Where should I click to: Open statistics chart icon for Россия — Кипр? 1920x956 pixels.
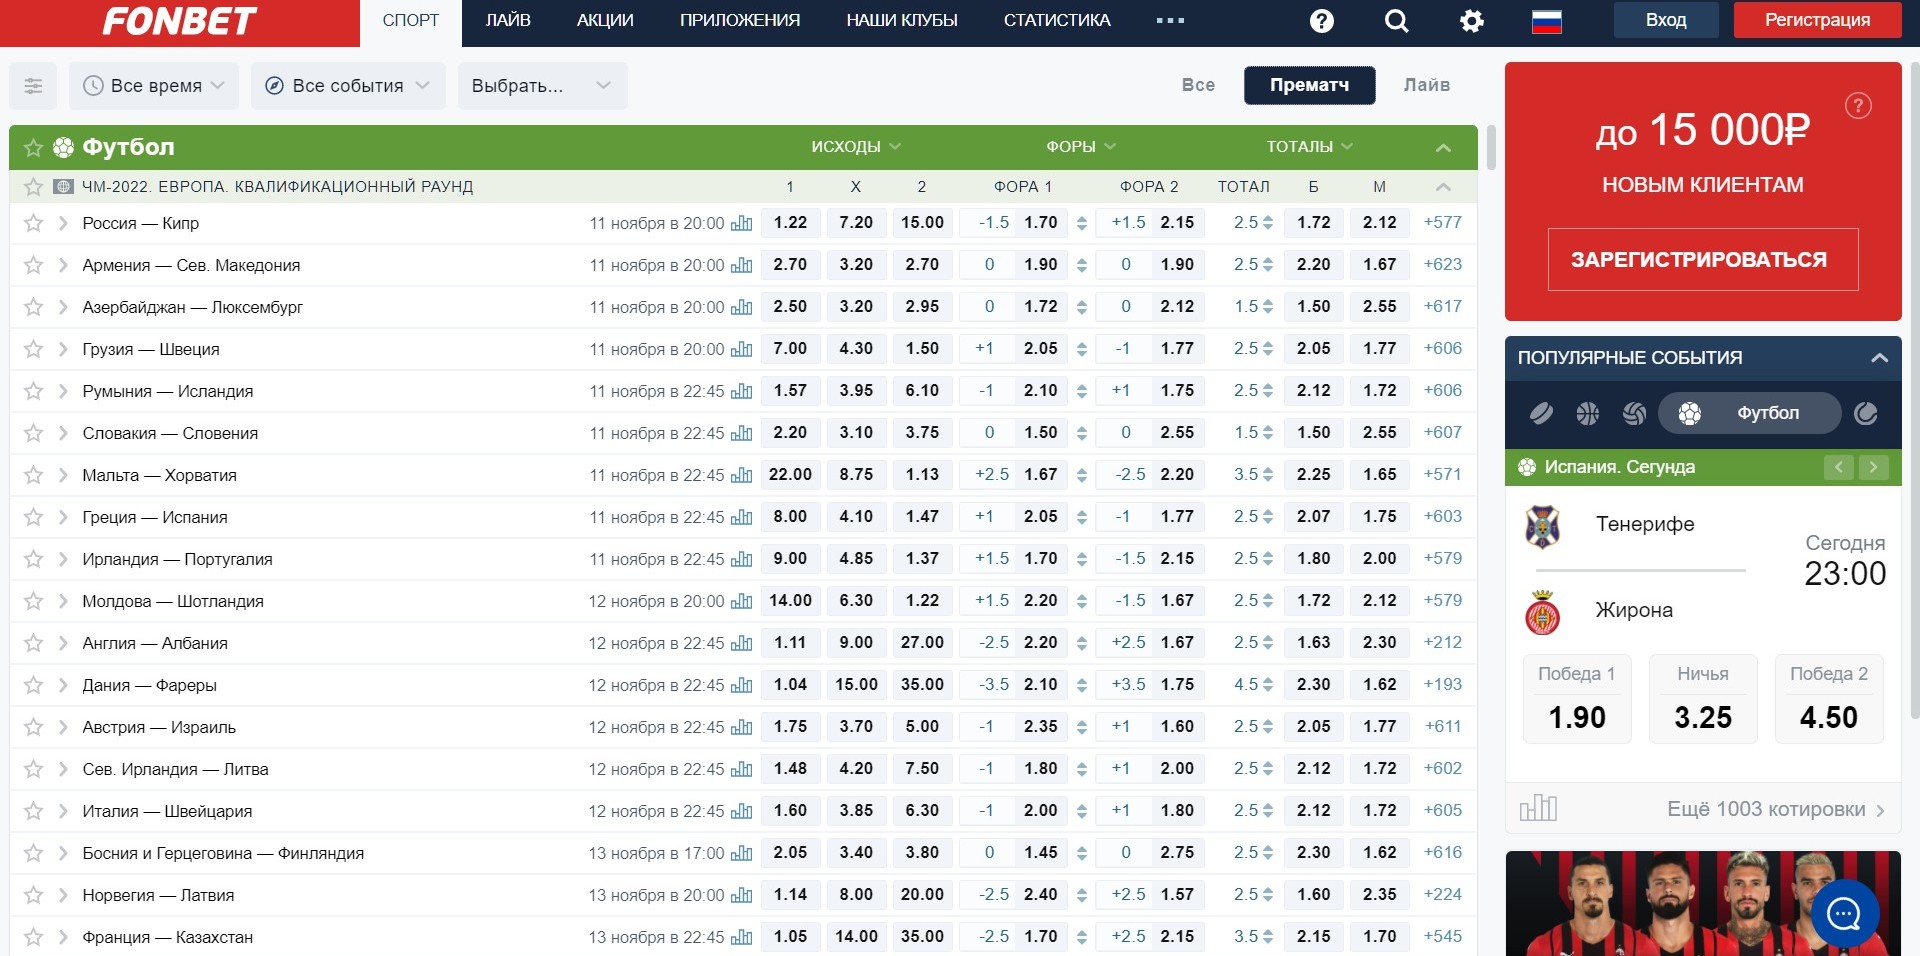click(x=741, y=223)
